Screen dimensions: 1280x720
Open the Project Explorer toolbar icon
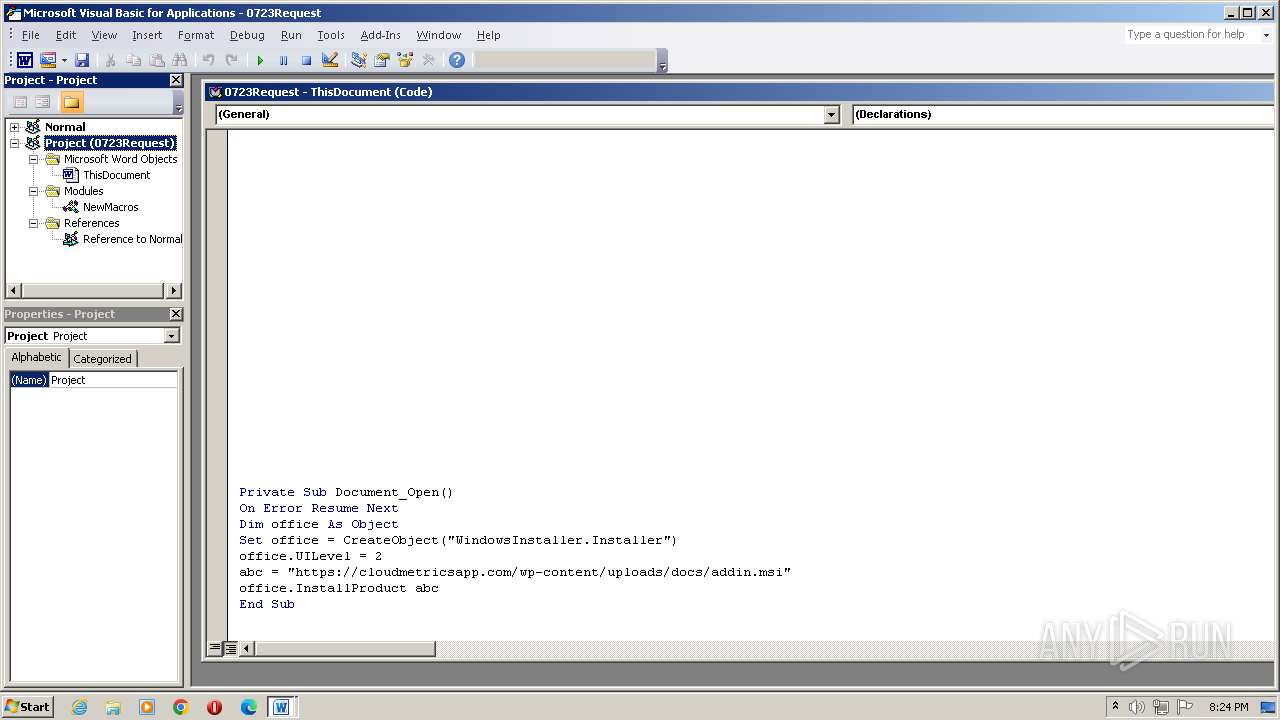pyautogui.click(x=359, y=61)
